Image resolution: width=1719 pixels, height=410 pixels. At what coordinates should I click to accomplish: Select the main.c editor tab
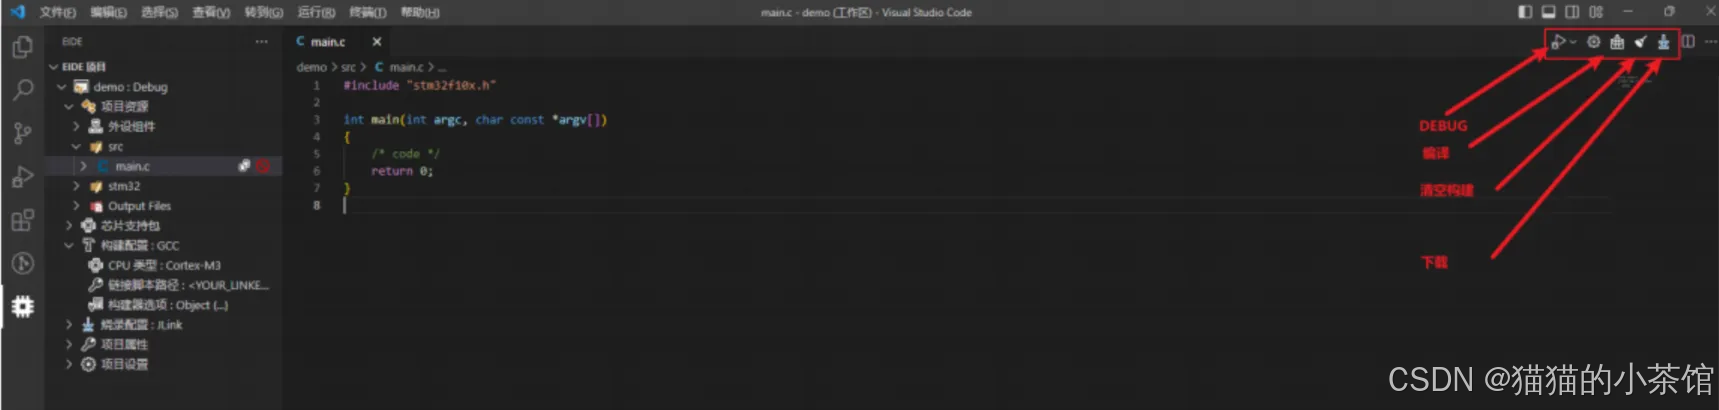point(328,42)
